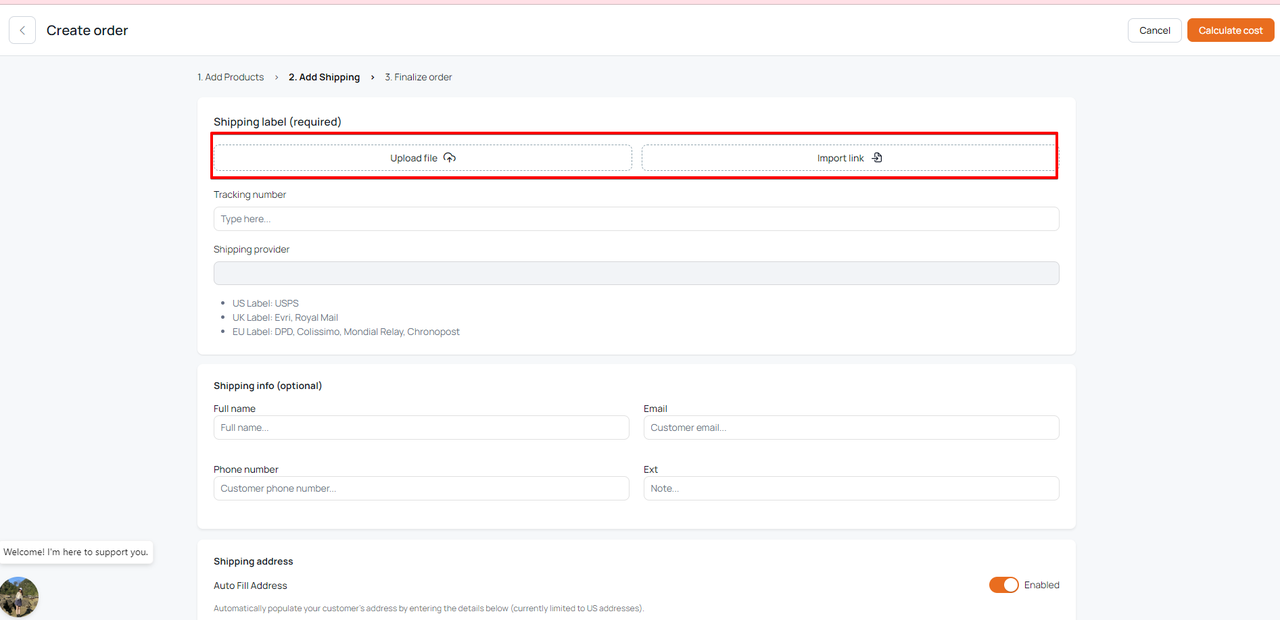This screenshot has width=1280, height=620.
Task: Open the support chat avatar
Action: pos(19,597)
